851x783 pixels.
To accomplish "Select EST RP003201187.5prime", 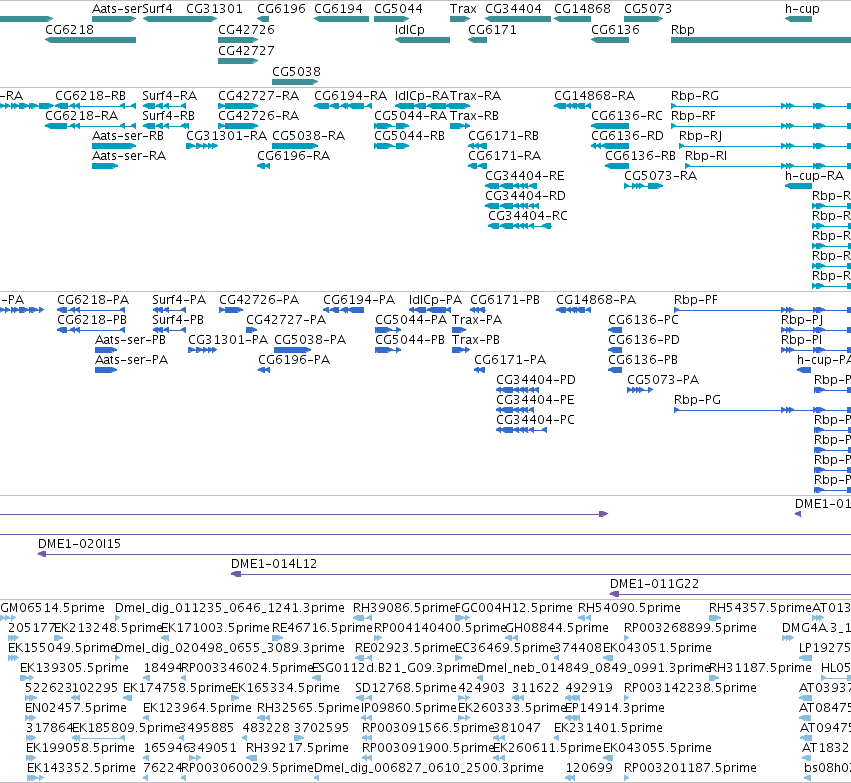I will (627, 778).
